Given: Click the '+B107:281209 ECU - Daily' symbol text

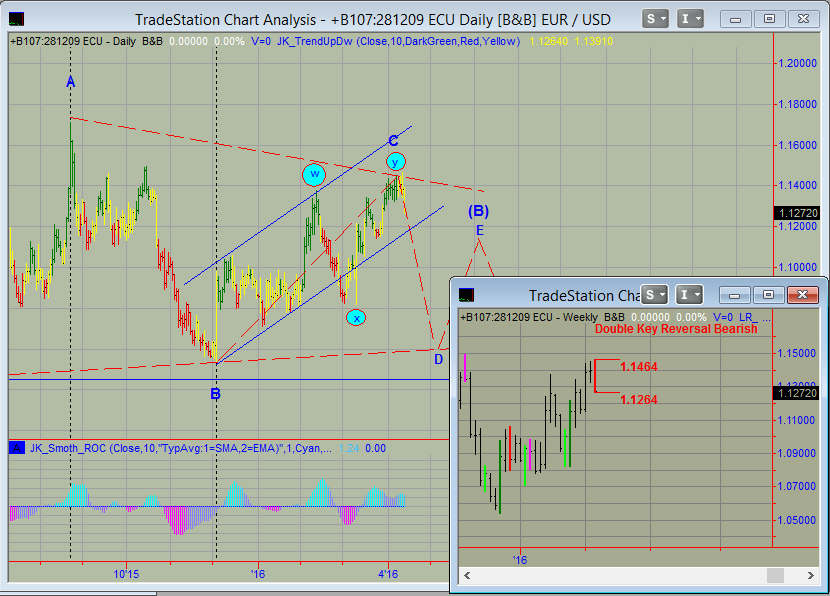Looking at the screenshot, I should tap(73, 41).
